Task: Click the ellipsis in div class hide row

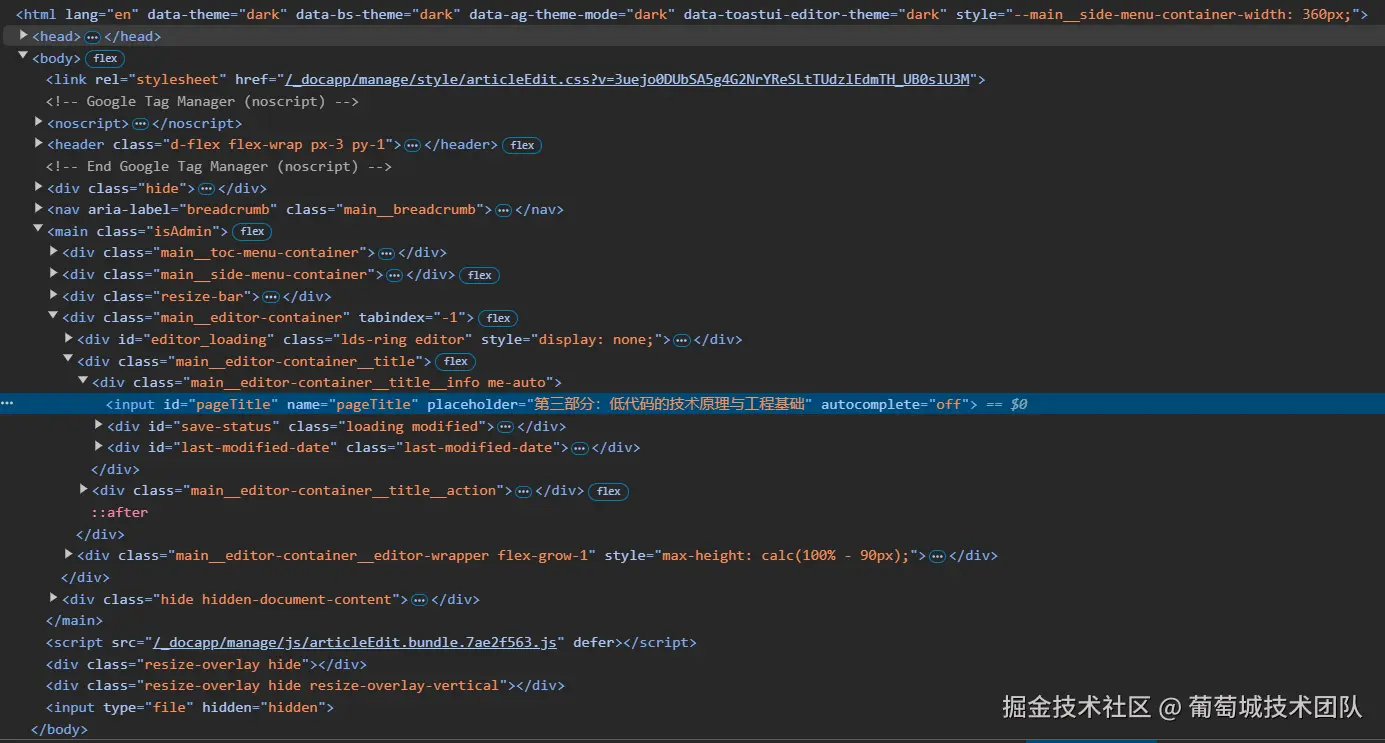Action: tap(206, 188)
